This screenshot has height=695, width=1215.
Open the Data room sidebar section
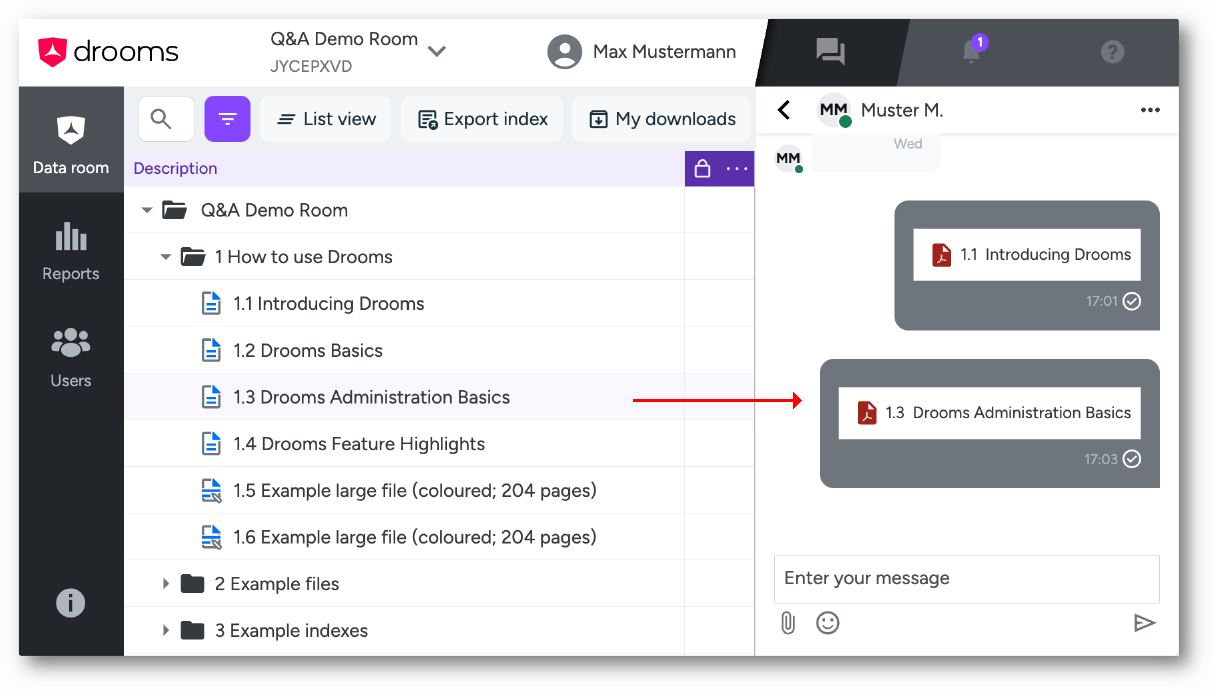[x=71, y=140]
